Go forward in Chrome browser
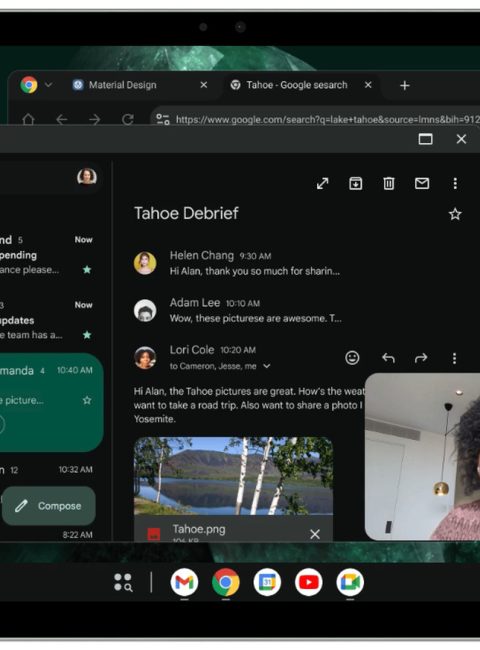 click(x=95, y=119)
